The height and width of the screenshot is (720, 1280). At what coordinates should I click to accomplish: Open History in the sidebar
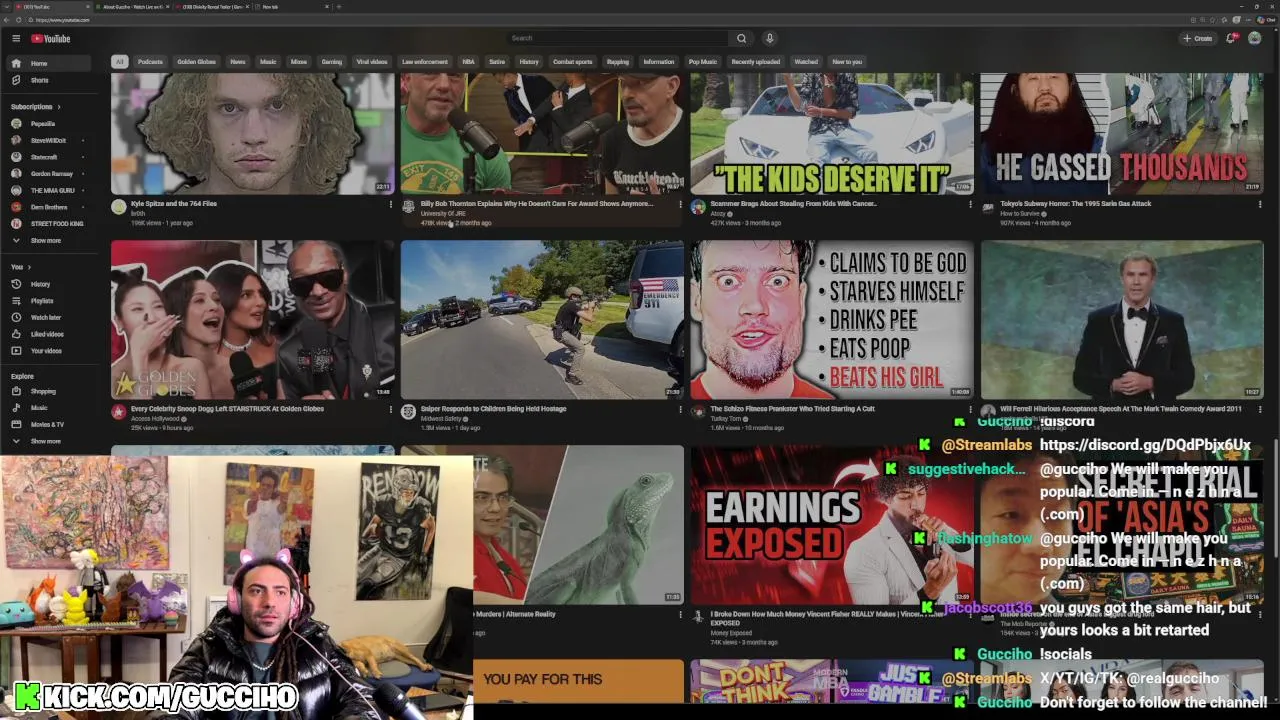[50, 284]
